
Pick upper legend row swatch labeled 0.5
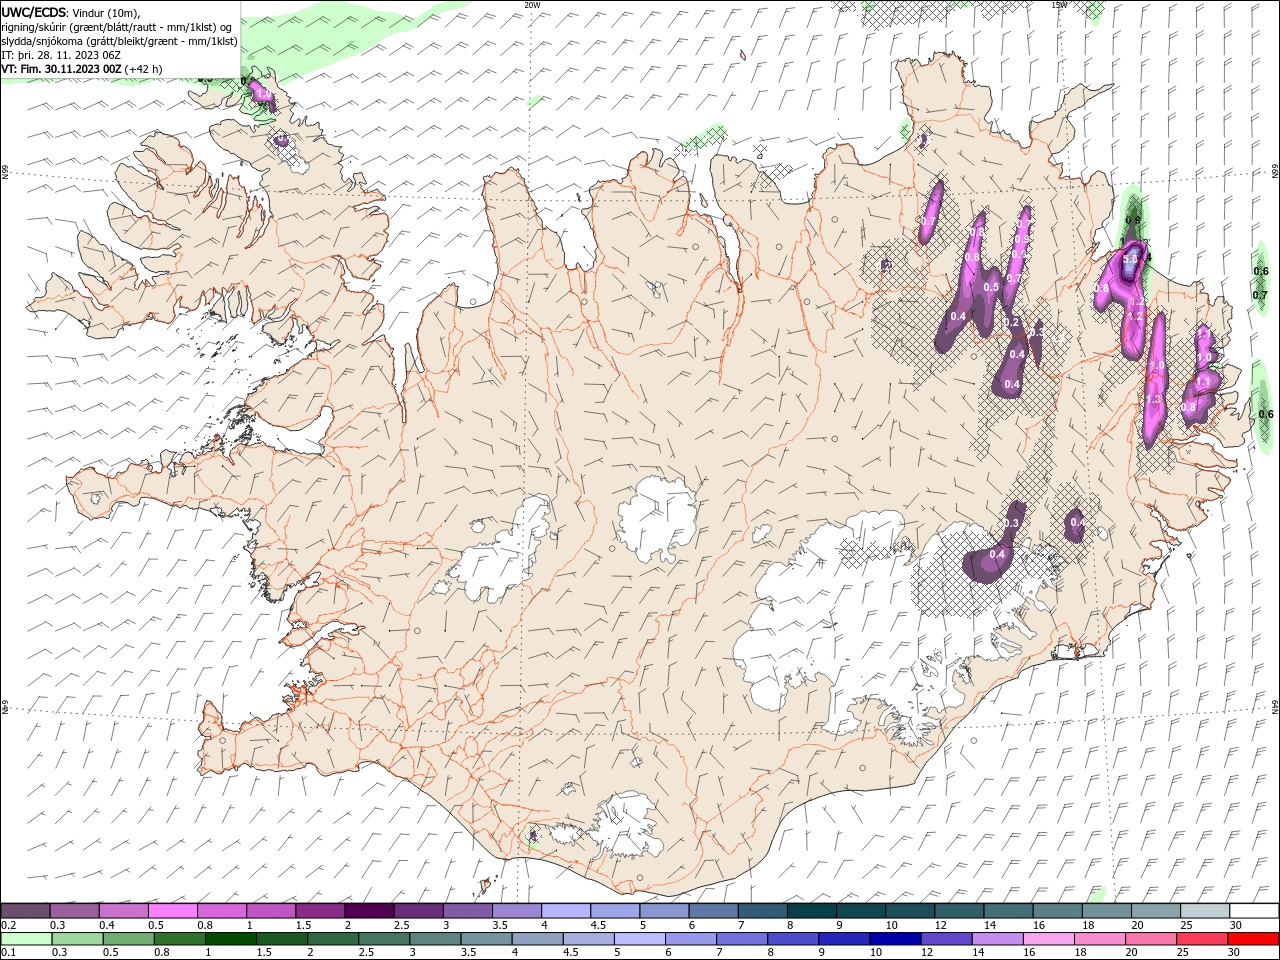[x=172, y=911]
